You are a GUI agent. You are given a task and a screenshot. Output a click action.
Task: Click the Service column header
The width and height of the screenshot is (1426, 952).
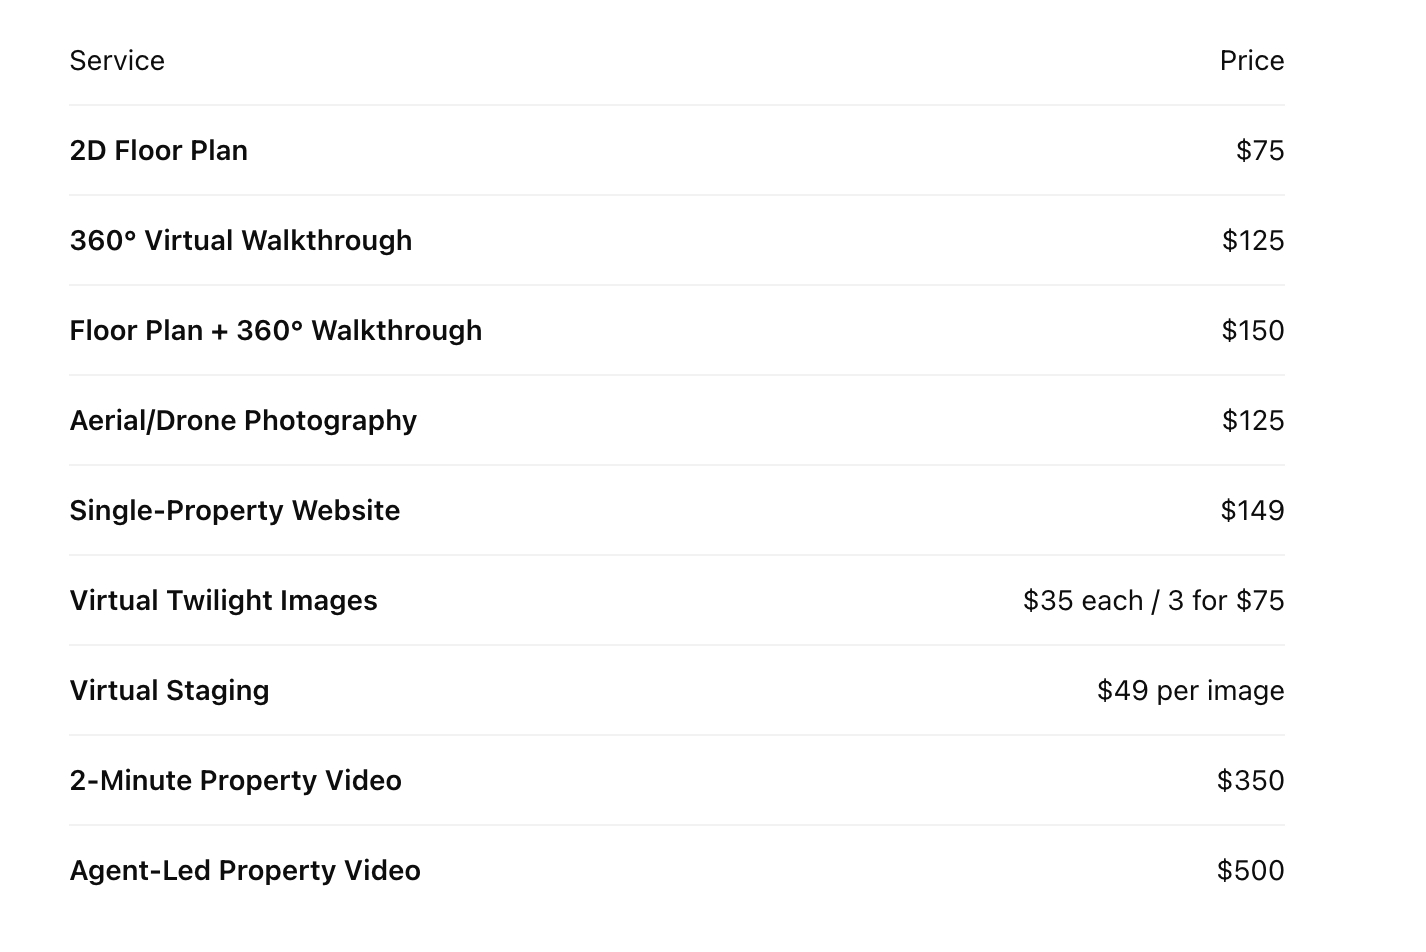click(x=117, y=61)
